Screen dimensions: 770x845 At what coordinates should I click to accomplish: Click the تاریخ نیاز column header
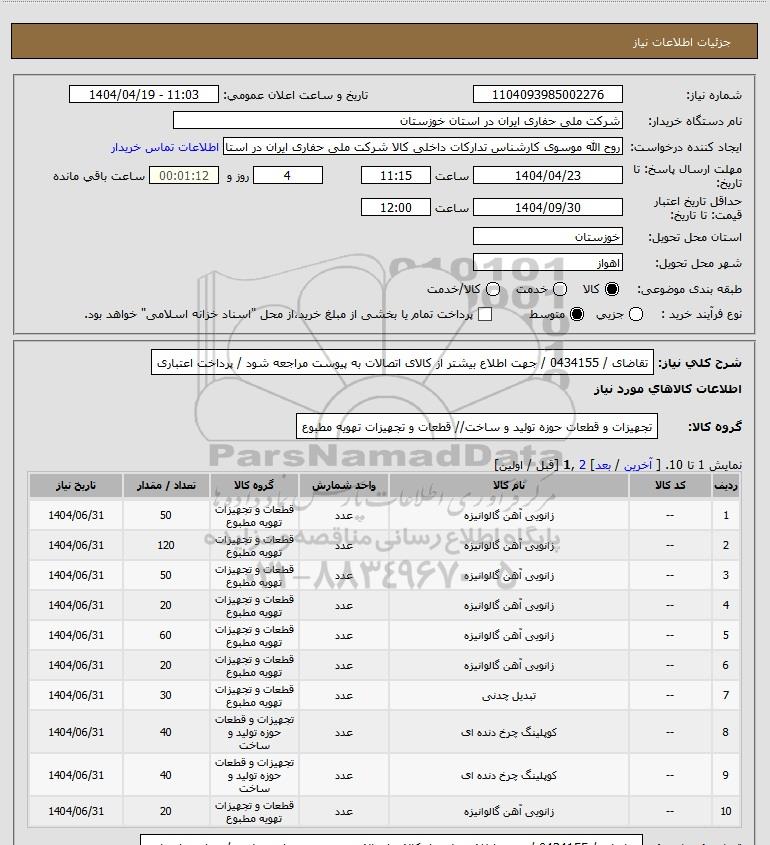tap(75, 486)
